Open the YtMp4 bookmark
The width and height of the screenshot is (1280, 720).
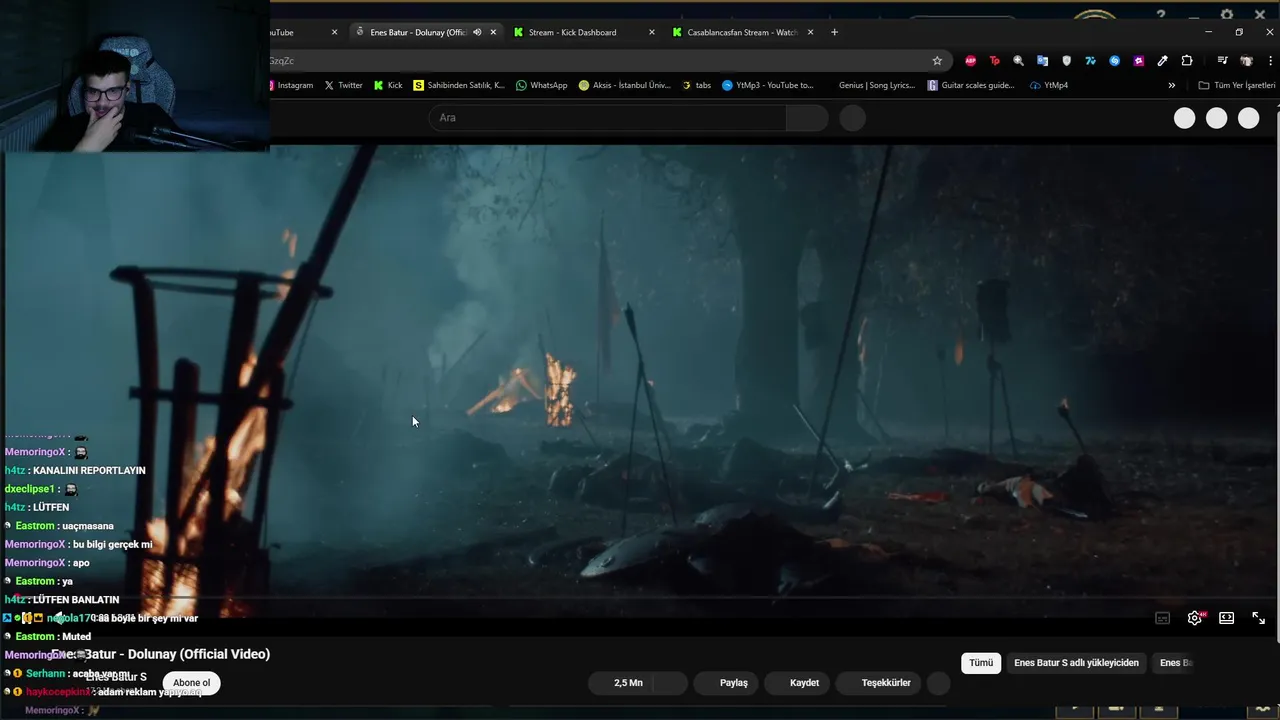pyautogui.click(x=1049, y=85)
